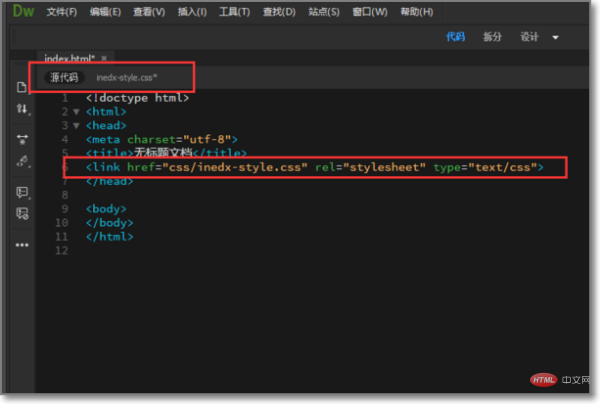This screenshot has height=404, width=600.
Task: Click the Collapse/Expand code icon in sidebar
Action: [22, 139]
